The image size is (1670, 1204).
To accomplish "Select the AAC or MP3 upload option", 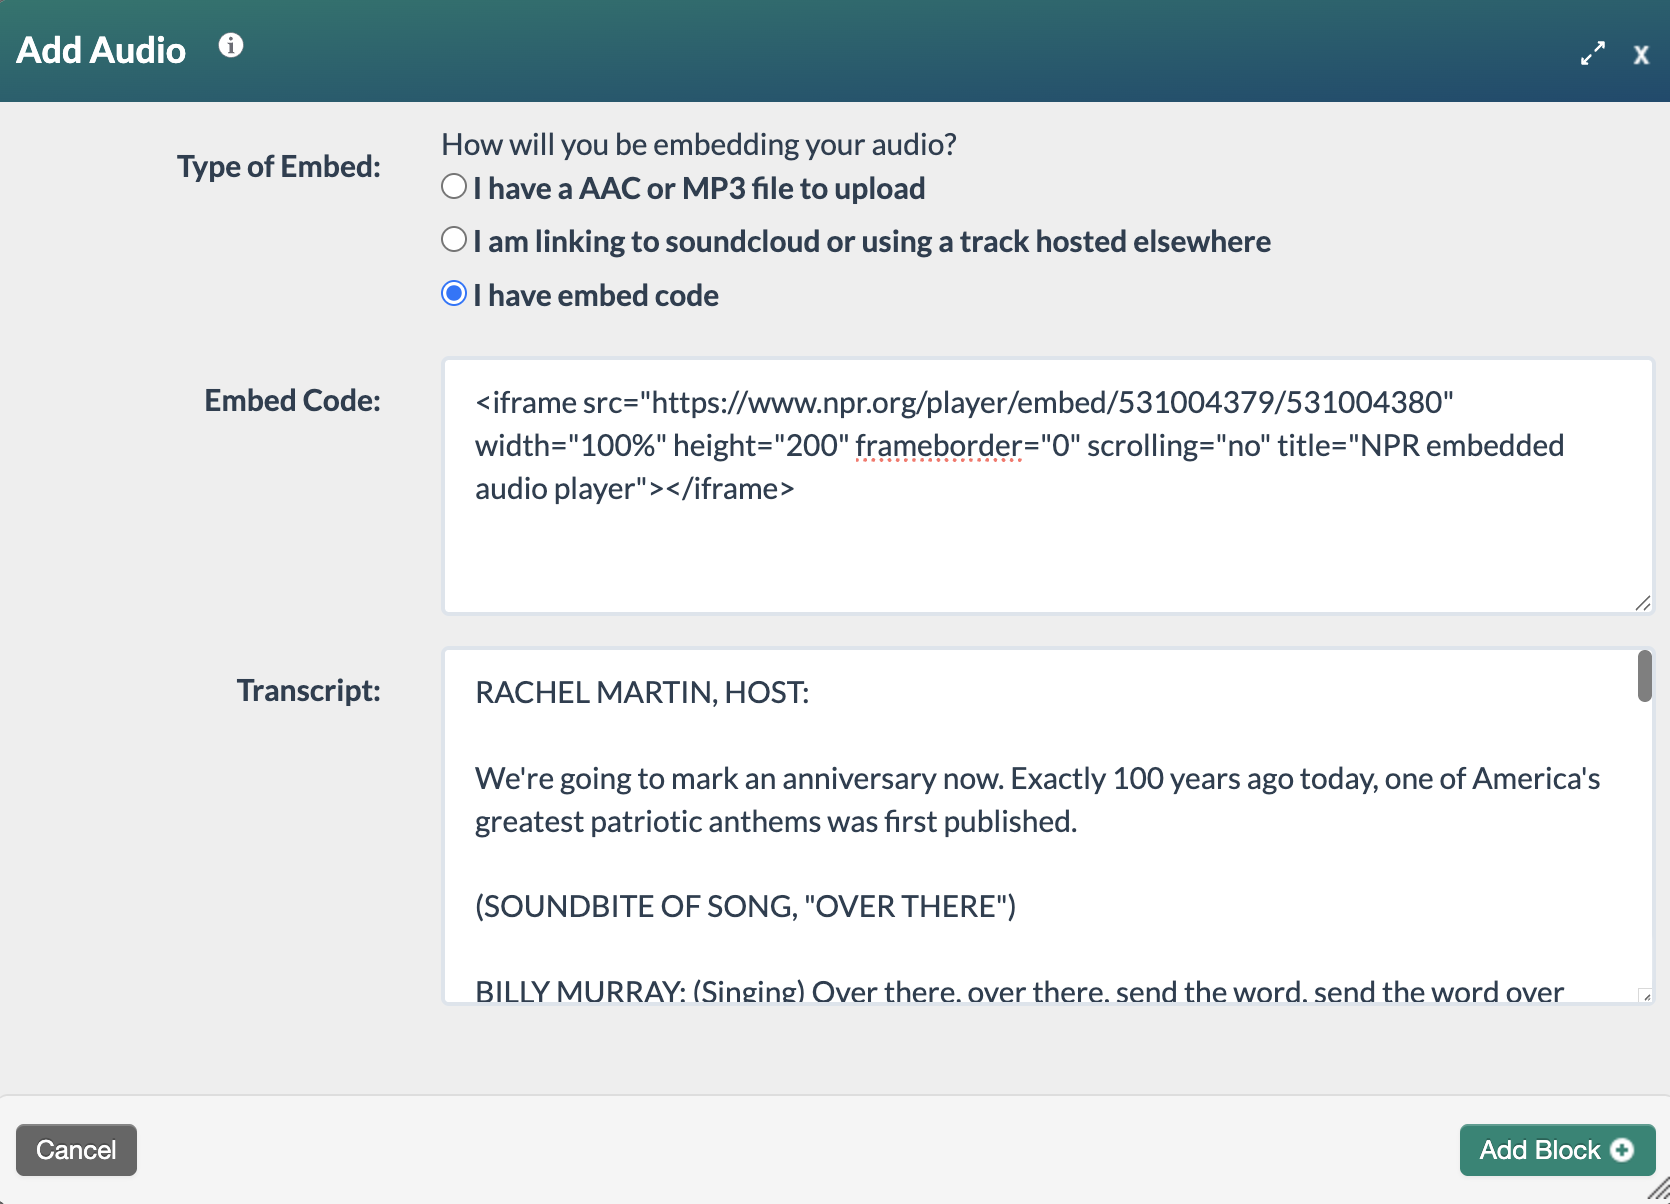I will click(x=454, y=186).
